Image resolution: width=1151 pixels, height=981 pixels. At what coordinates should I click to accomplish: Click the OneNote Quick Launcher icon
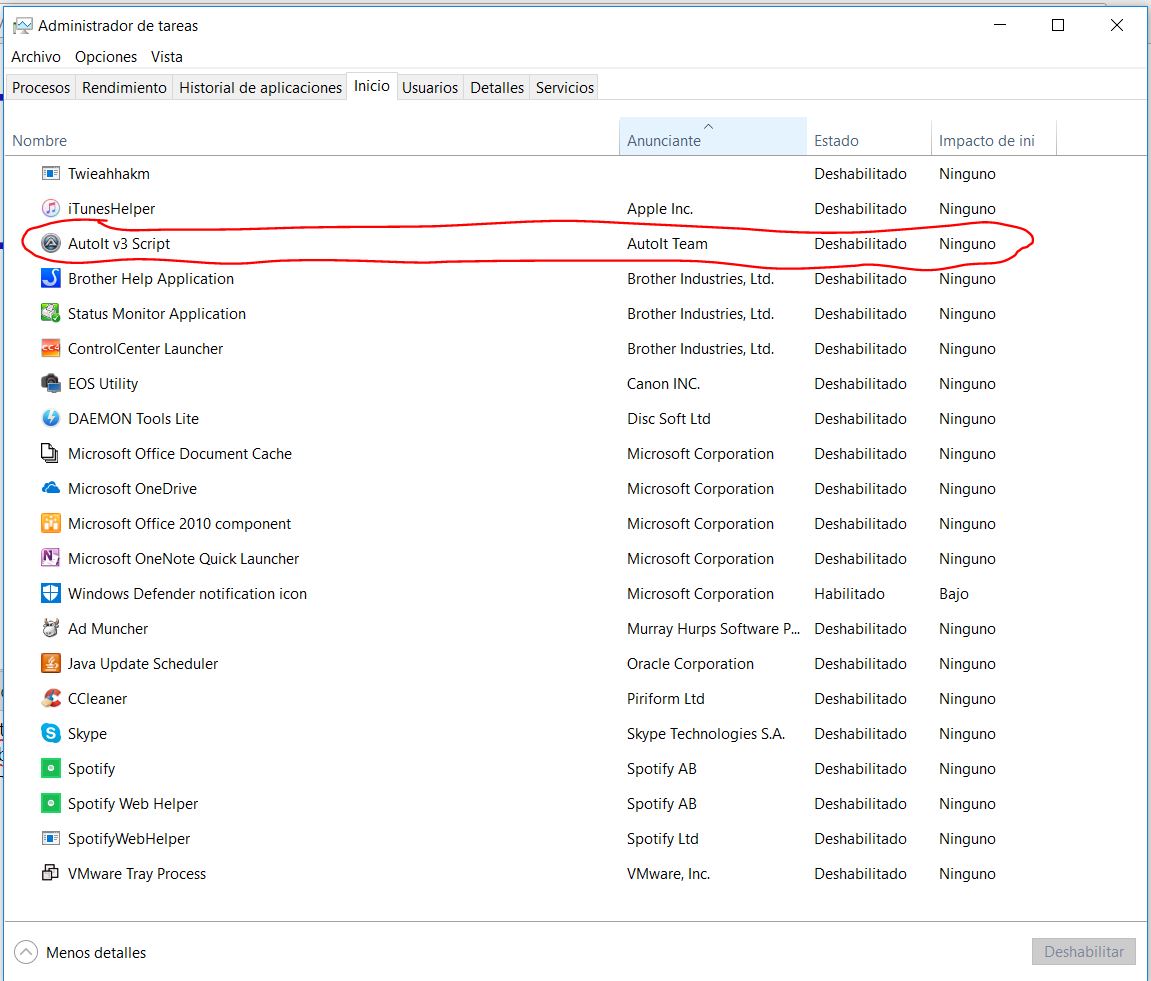tap(51, 558)
